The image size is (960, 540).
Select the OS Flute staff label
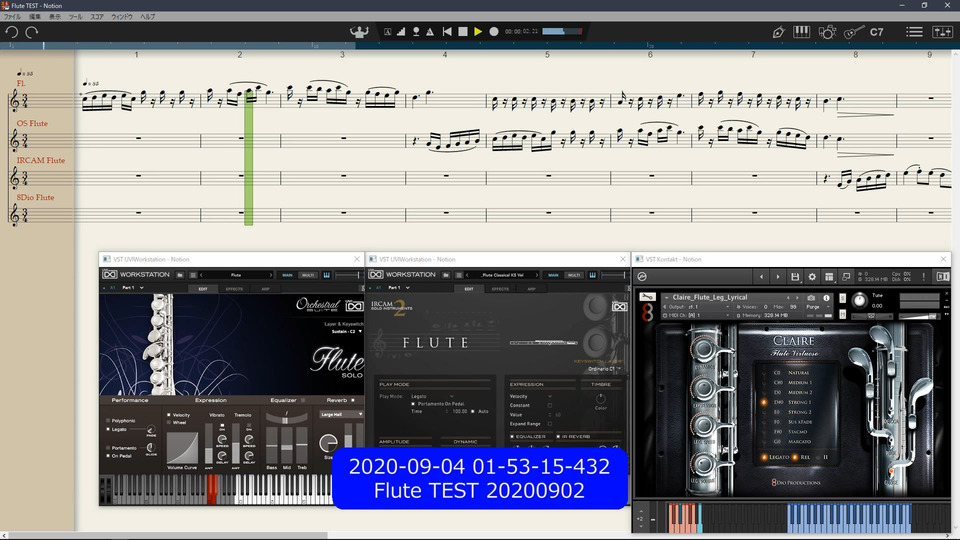tap(32, 123)
